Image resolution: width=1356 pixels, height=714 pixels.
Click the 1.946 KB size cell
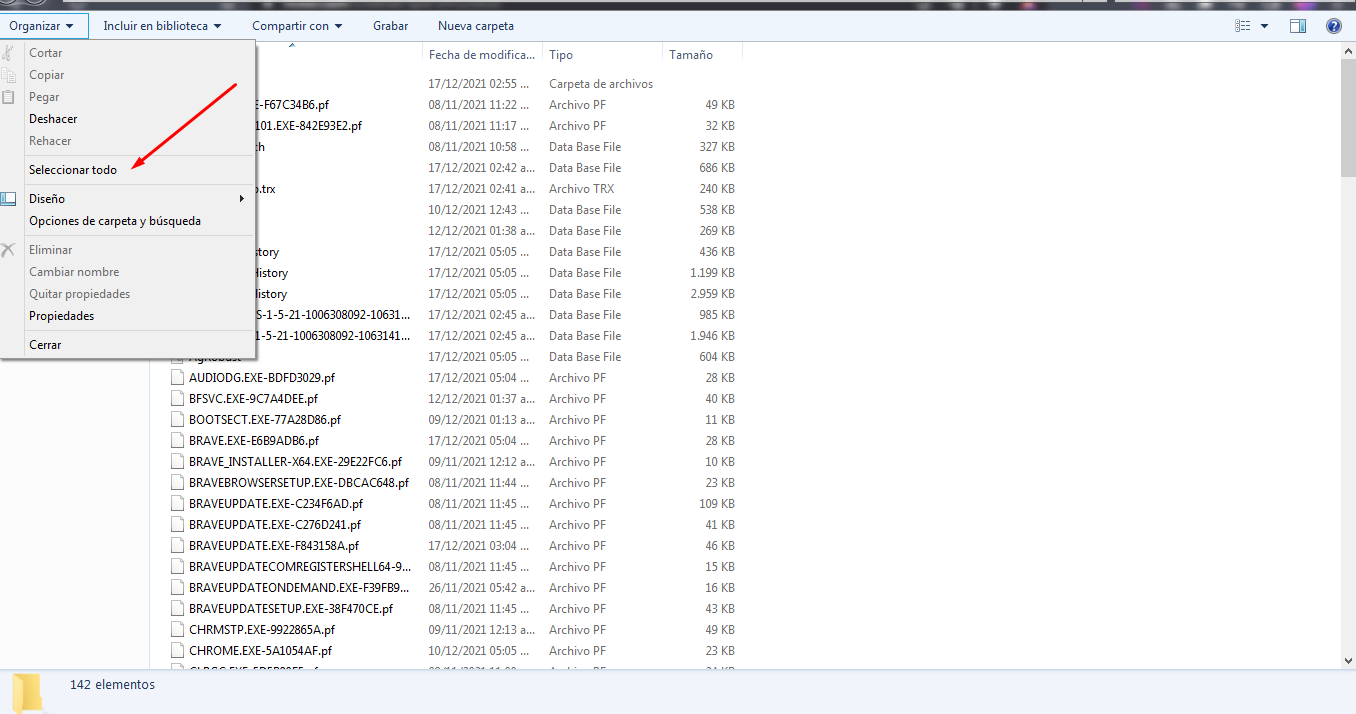(x=712, y=336)
